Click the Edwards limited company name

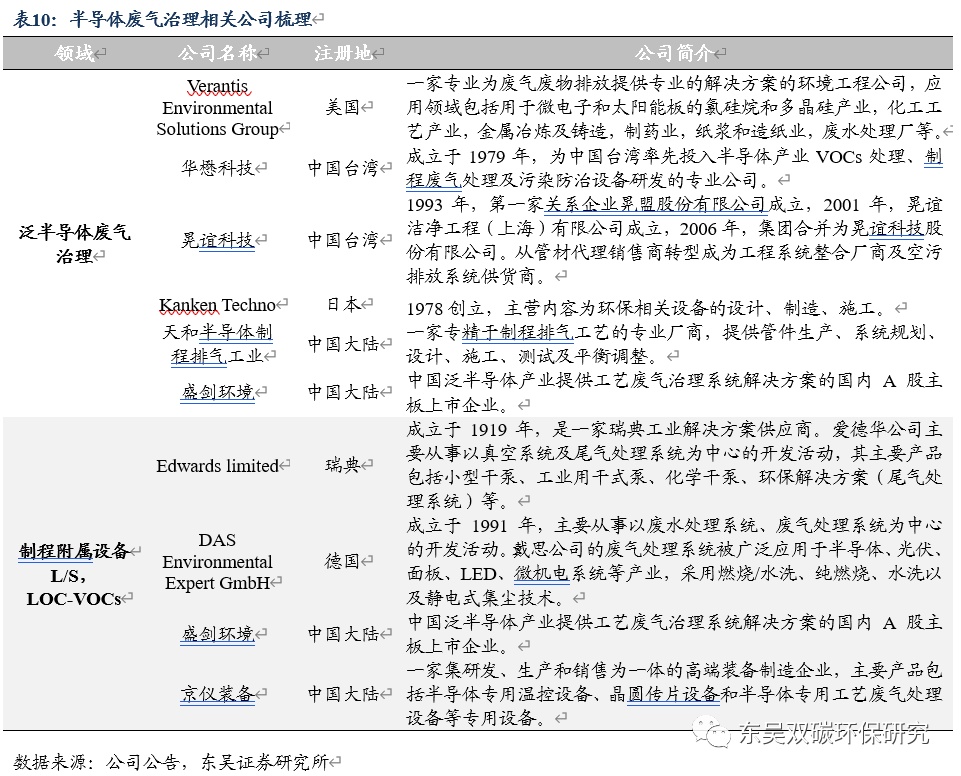click(x=218, y=466)
